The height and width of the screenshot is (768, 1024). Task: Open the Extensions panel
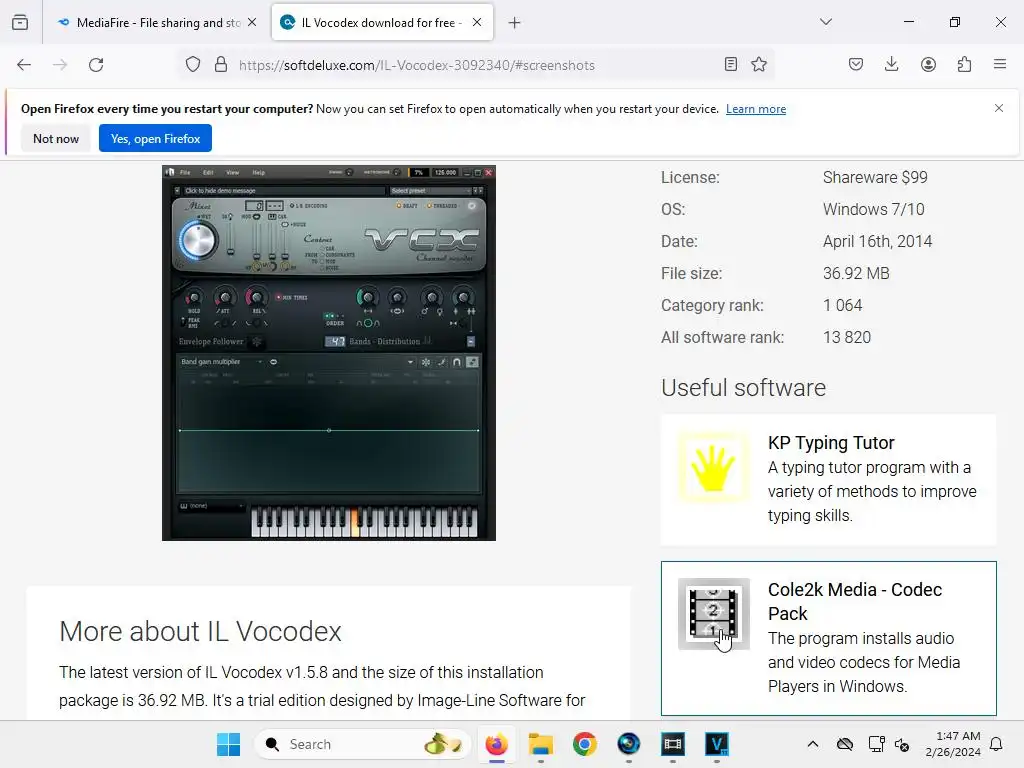964,64
